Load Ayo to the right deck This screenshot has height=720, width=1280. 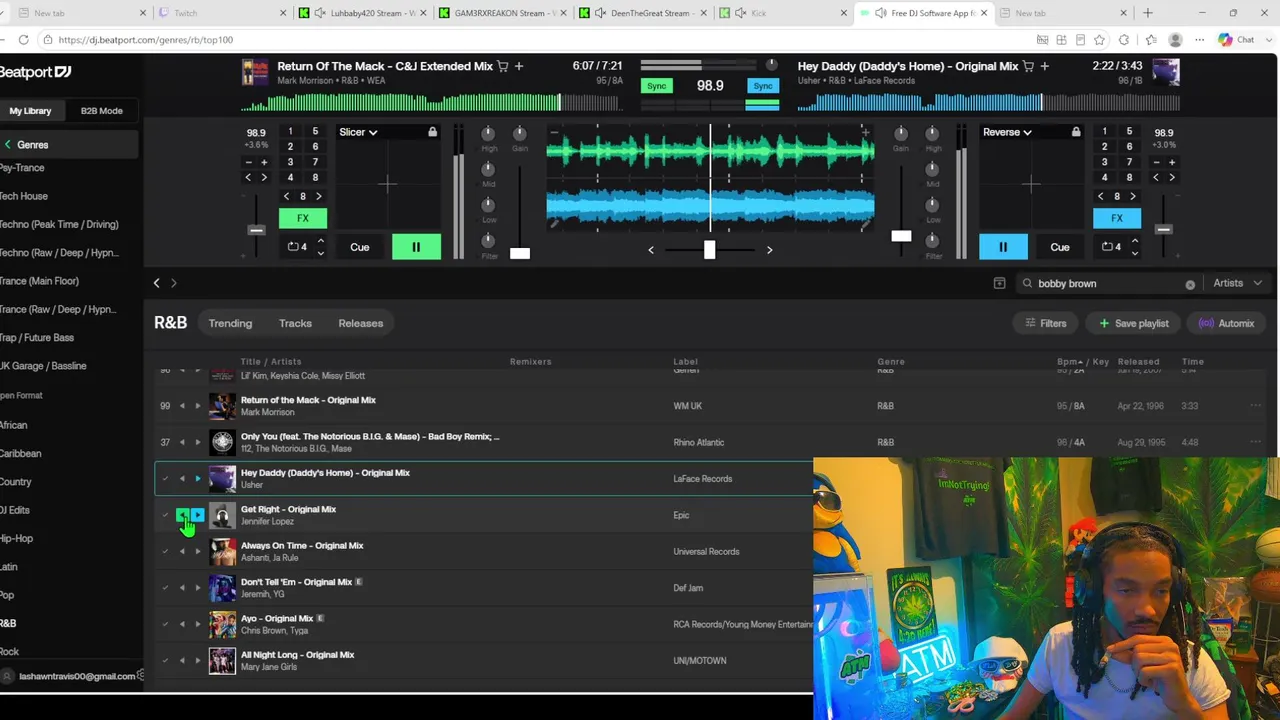(x=197, y=624)
